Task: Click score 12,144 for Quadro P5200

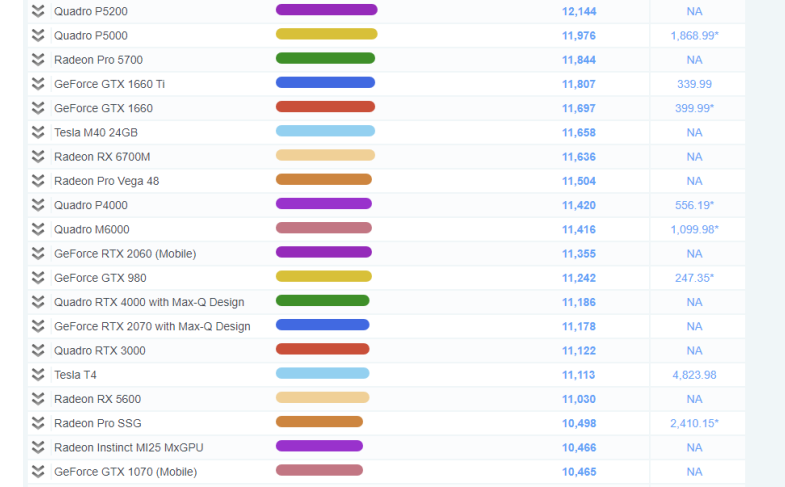Action: [579, 12]
